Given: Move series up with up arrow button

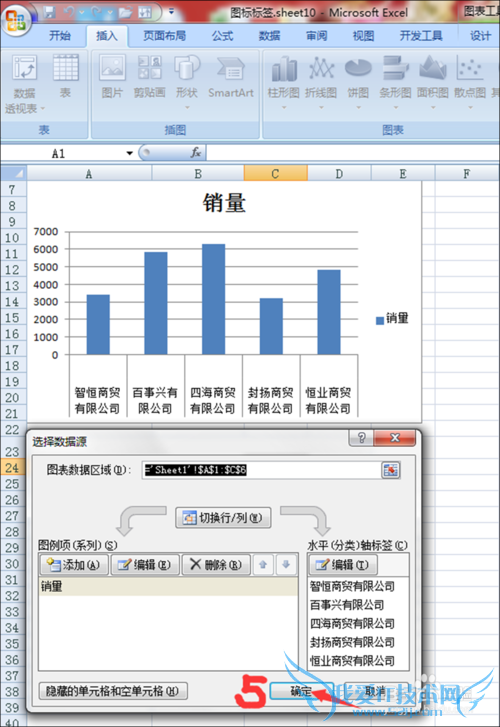Looking at the screenshot, I should (x=263, y=565).
